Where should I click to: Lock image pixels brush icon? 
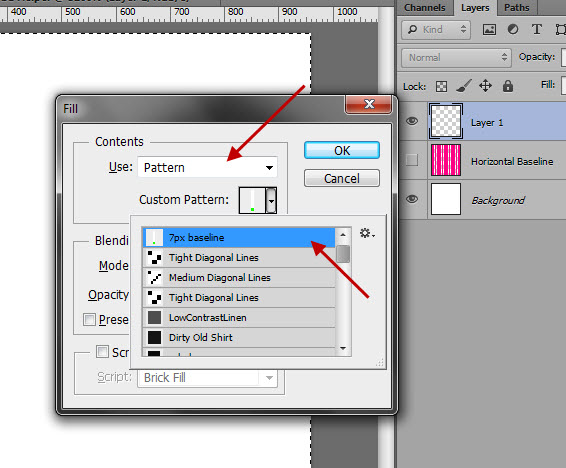[464, 86]
